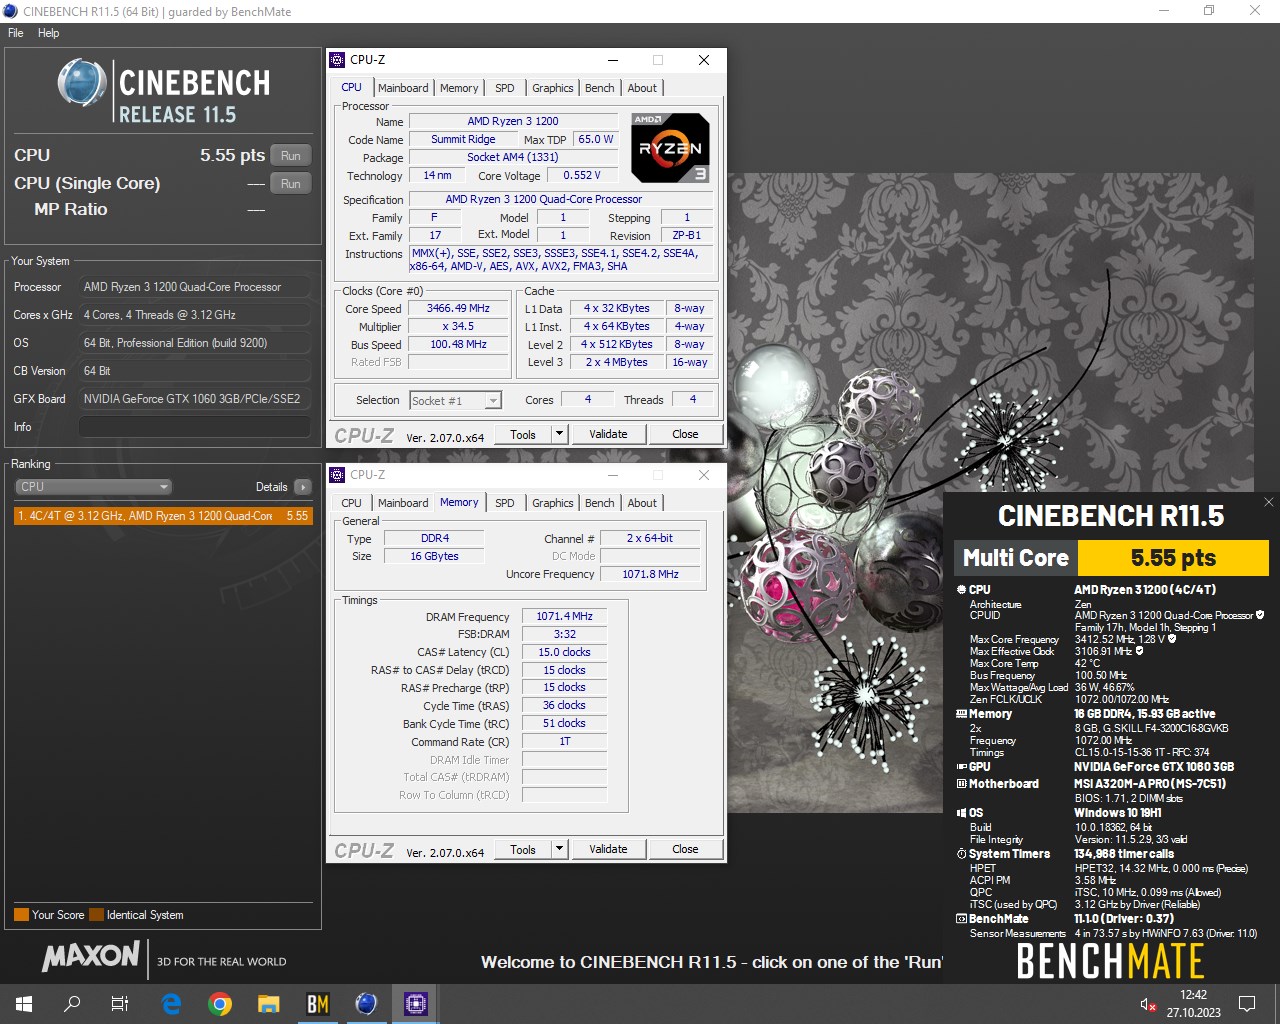Viewport: 1280px width, 1024px height.
Task: Open the File menu in Cinebench
Action: tap(16, 33)
